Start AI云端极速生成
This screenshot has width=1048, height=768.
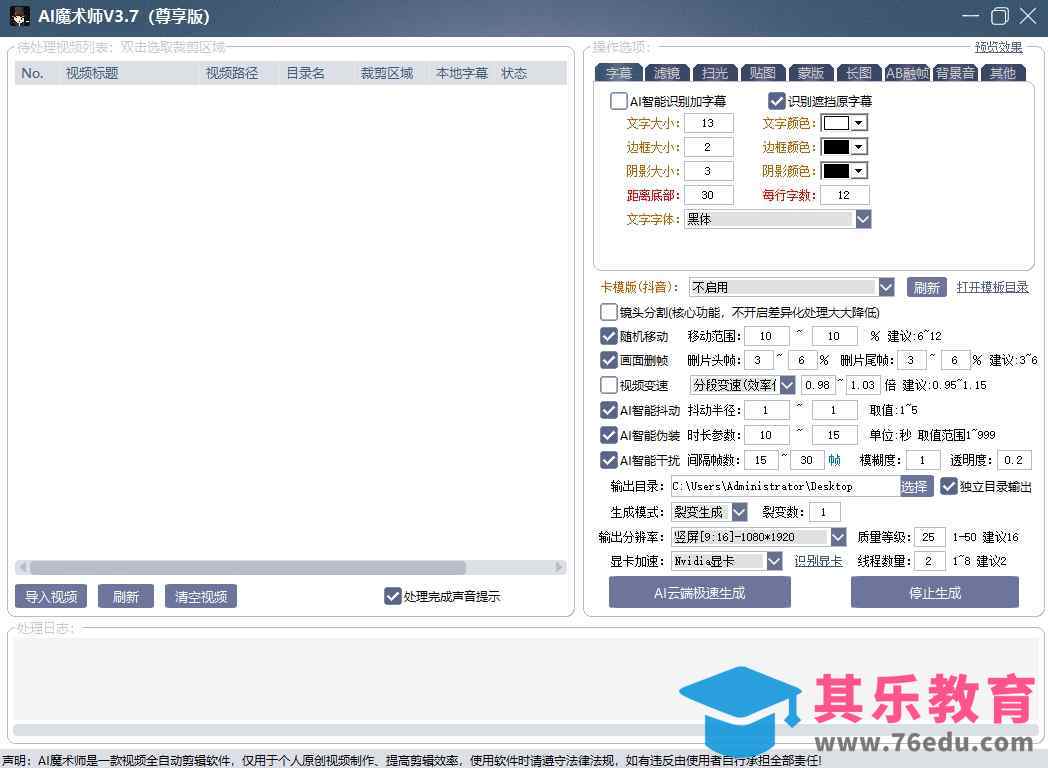[699, 592]
